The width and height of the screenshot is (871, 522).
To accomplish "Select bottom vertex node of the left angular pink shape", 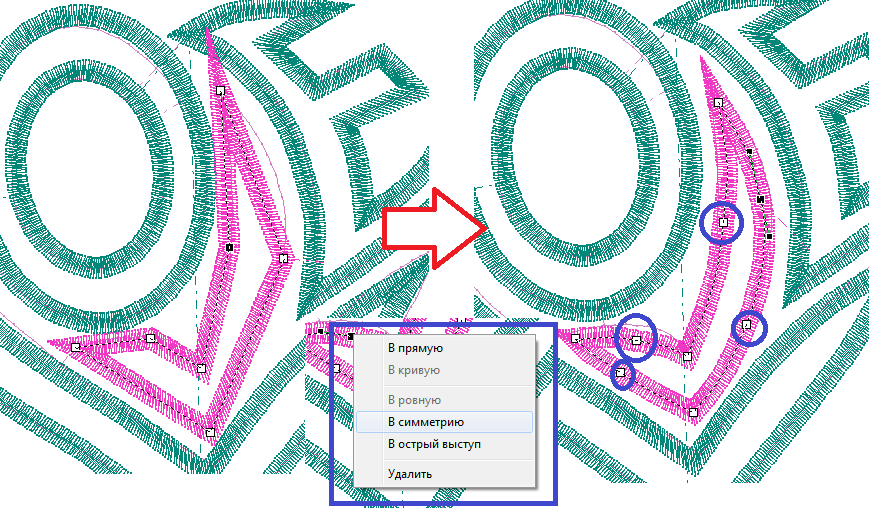I will tap(210, 432).
